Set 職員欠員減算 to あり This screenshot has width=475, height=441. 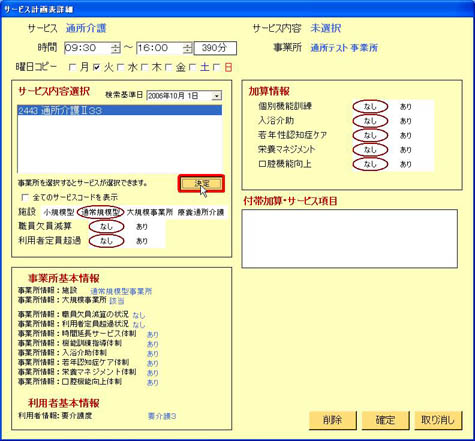(x=142, y=227)
